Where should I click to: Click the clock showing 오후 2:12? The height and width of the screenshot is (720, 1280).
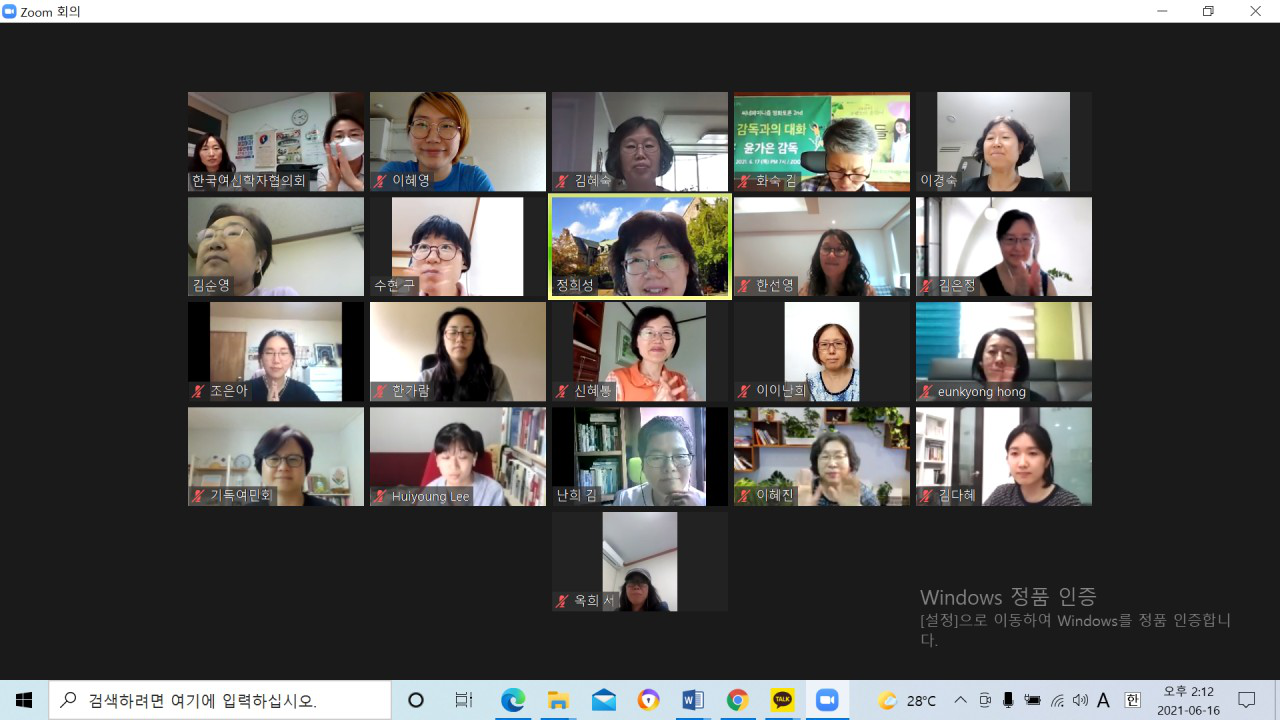1189,700
